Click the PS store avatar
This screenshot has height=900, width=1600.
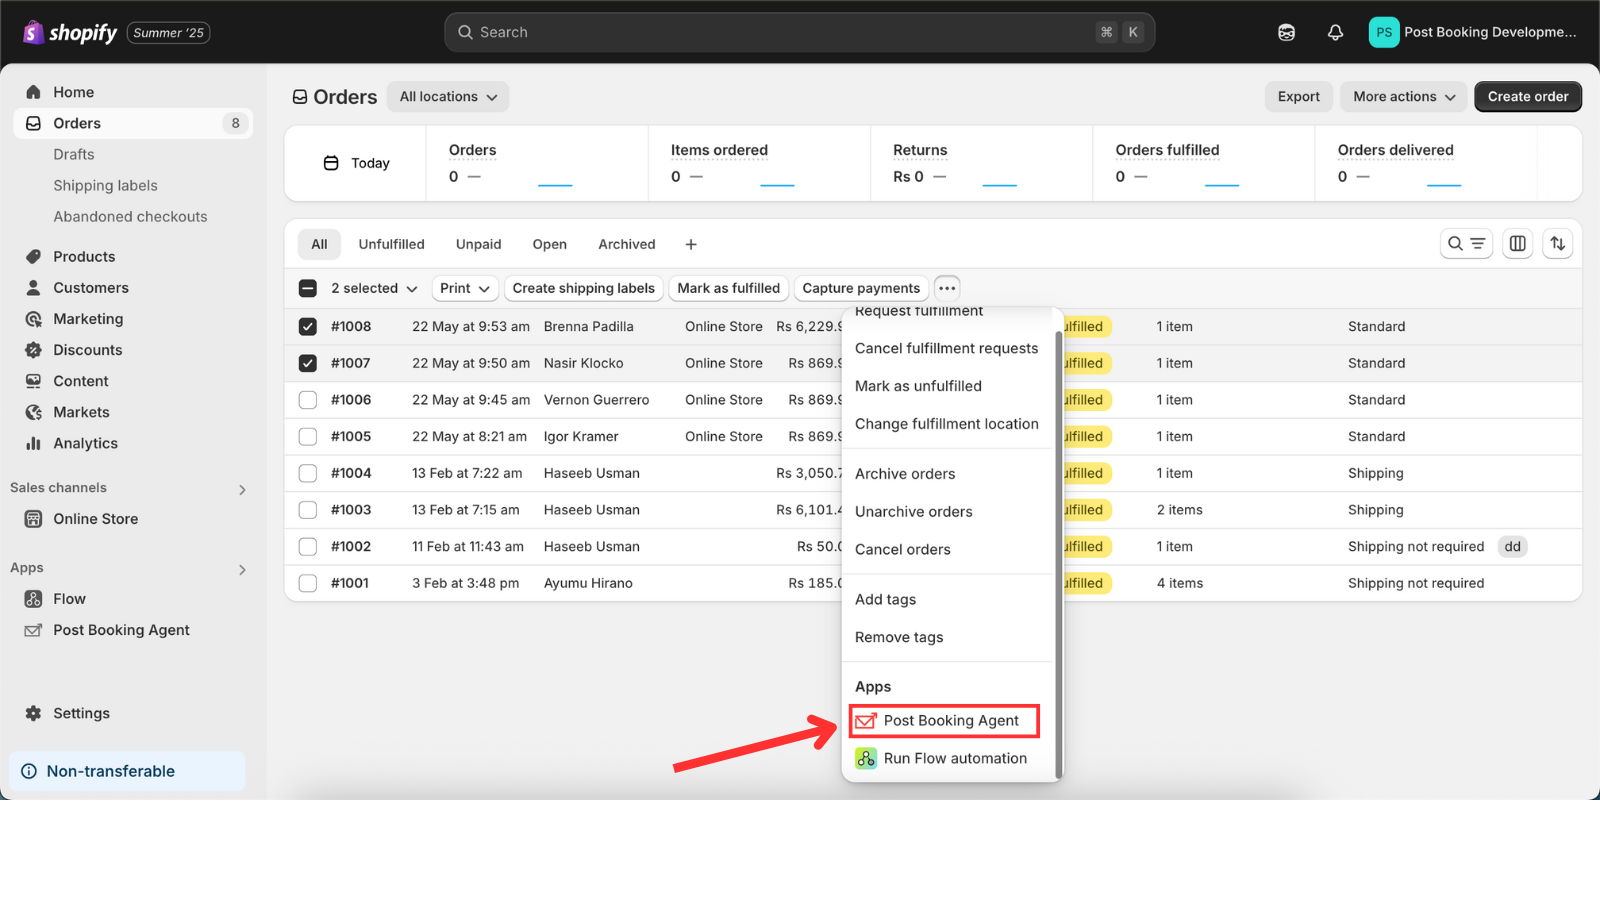click(x=1384, y=32)
